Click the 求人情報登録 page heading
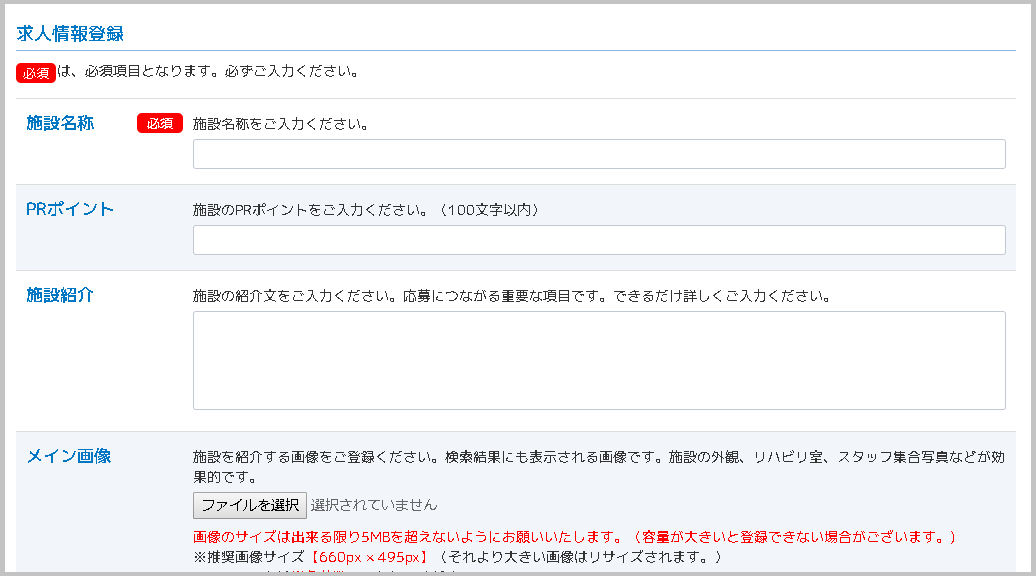Screen dimensions: 1036x576 click(71, 33)
